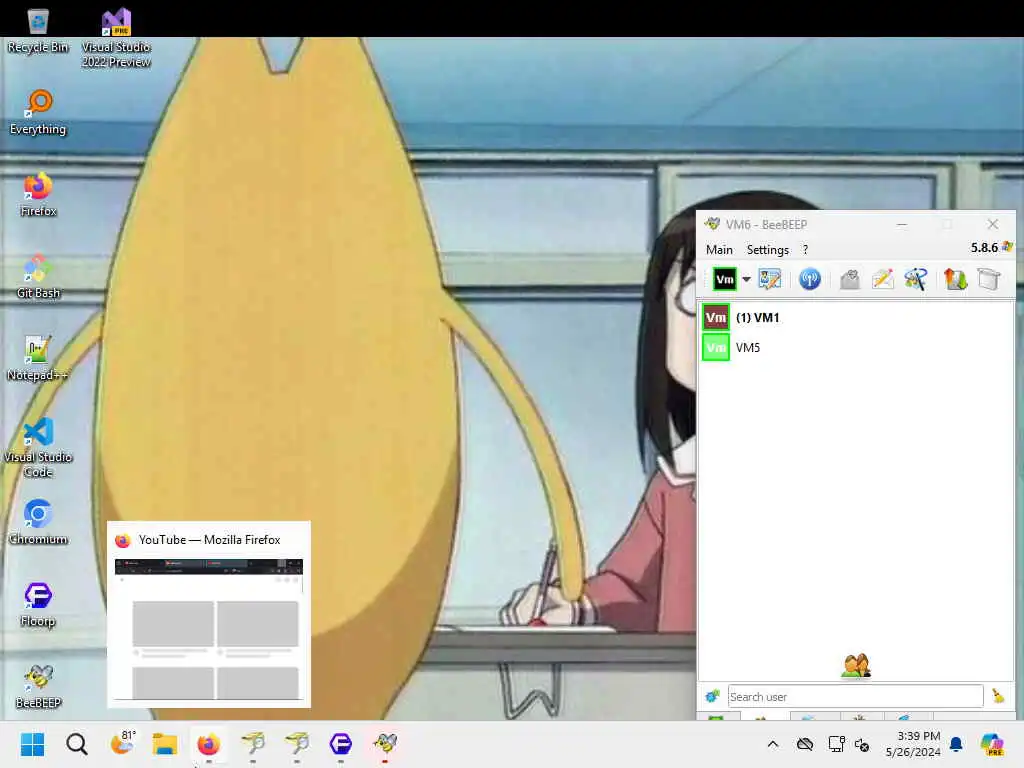Viewport: 1024px width, 768px height.
Task: Select the Git Bash desktop shortcut
Action: (38, 277)
